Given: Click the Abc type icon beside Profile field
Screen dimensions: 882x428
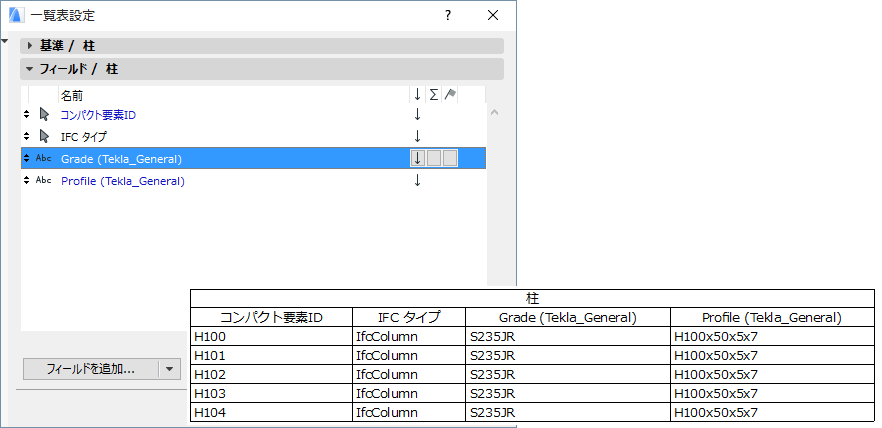Looking at the screenshot, I should tap(44, 181).
